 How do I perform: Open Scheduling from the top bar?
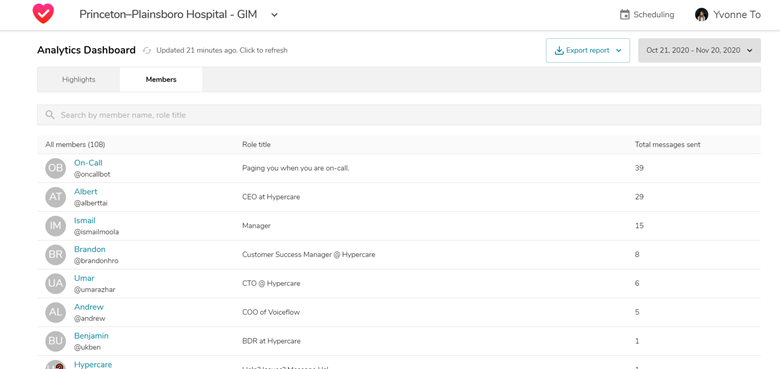click(647, 15)
